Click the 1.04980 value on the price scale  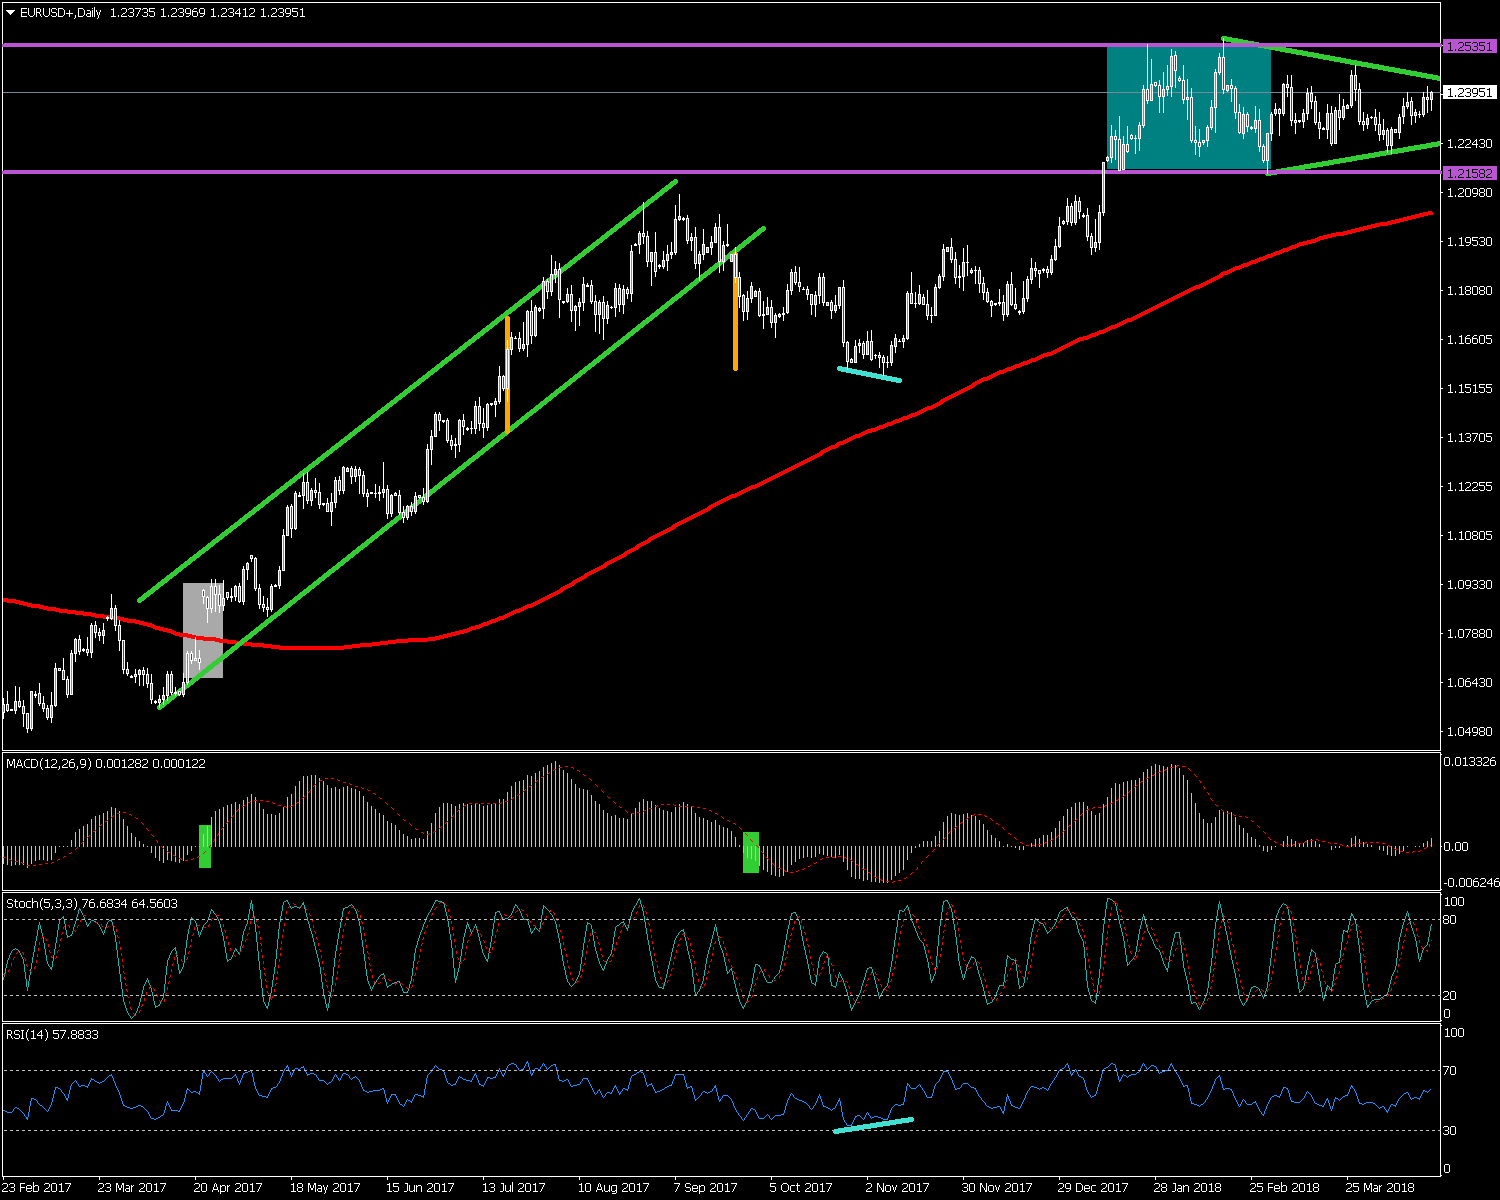[x=1468, y=732]
